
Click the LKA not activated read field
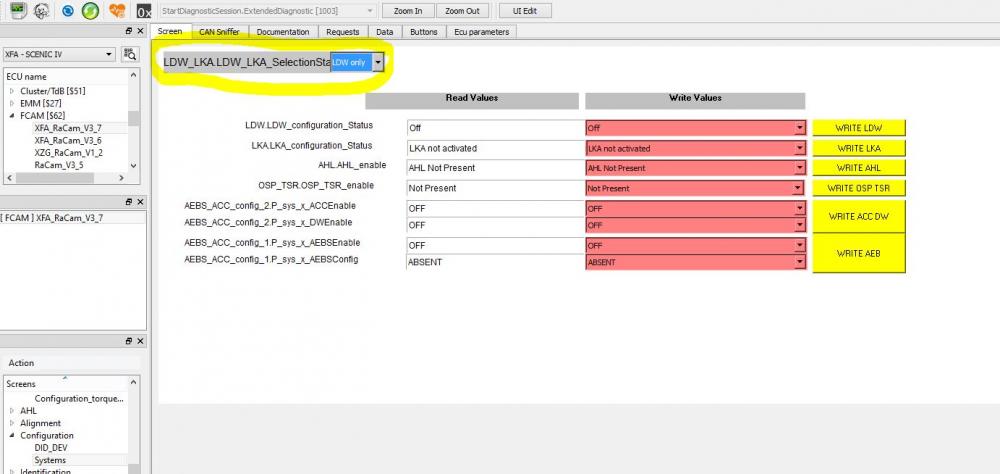click(496, 148)
